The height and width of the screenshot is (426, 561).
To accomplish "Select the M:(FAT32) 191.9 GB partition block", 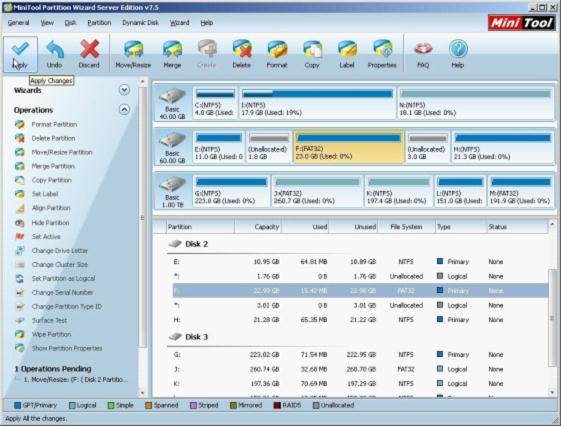I will pos(520,191).
